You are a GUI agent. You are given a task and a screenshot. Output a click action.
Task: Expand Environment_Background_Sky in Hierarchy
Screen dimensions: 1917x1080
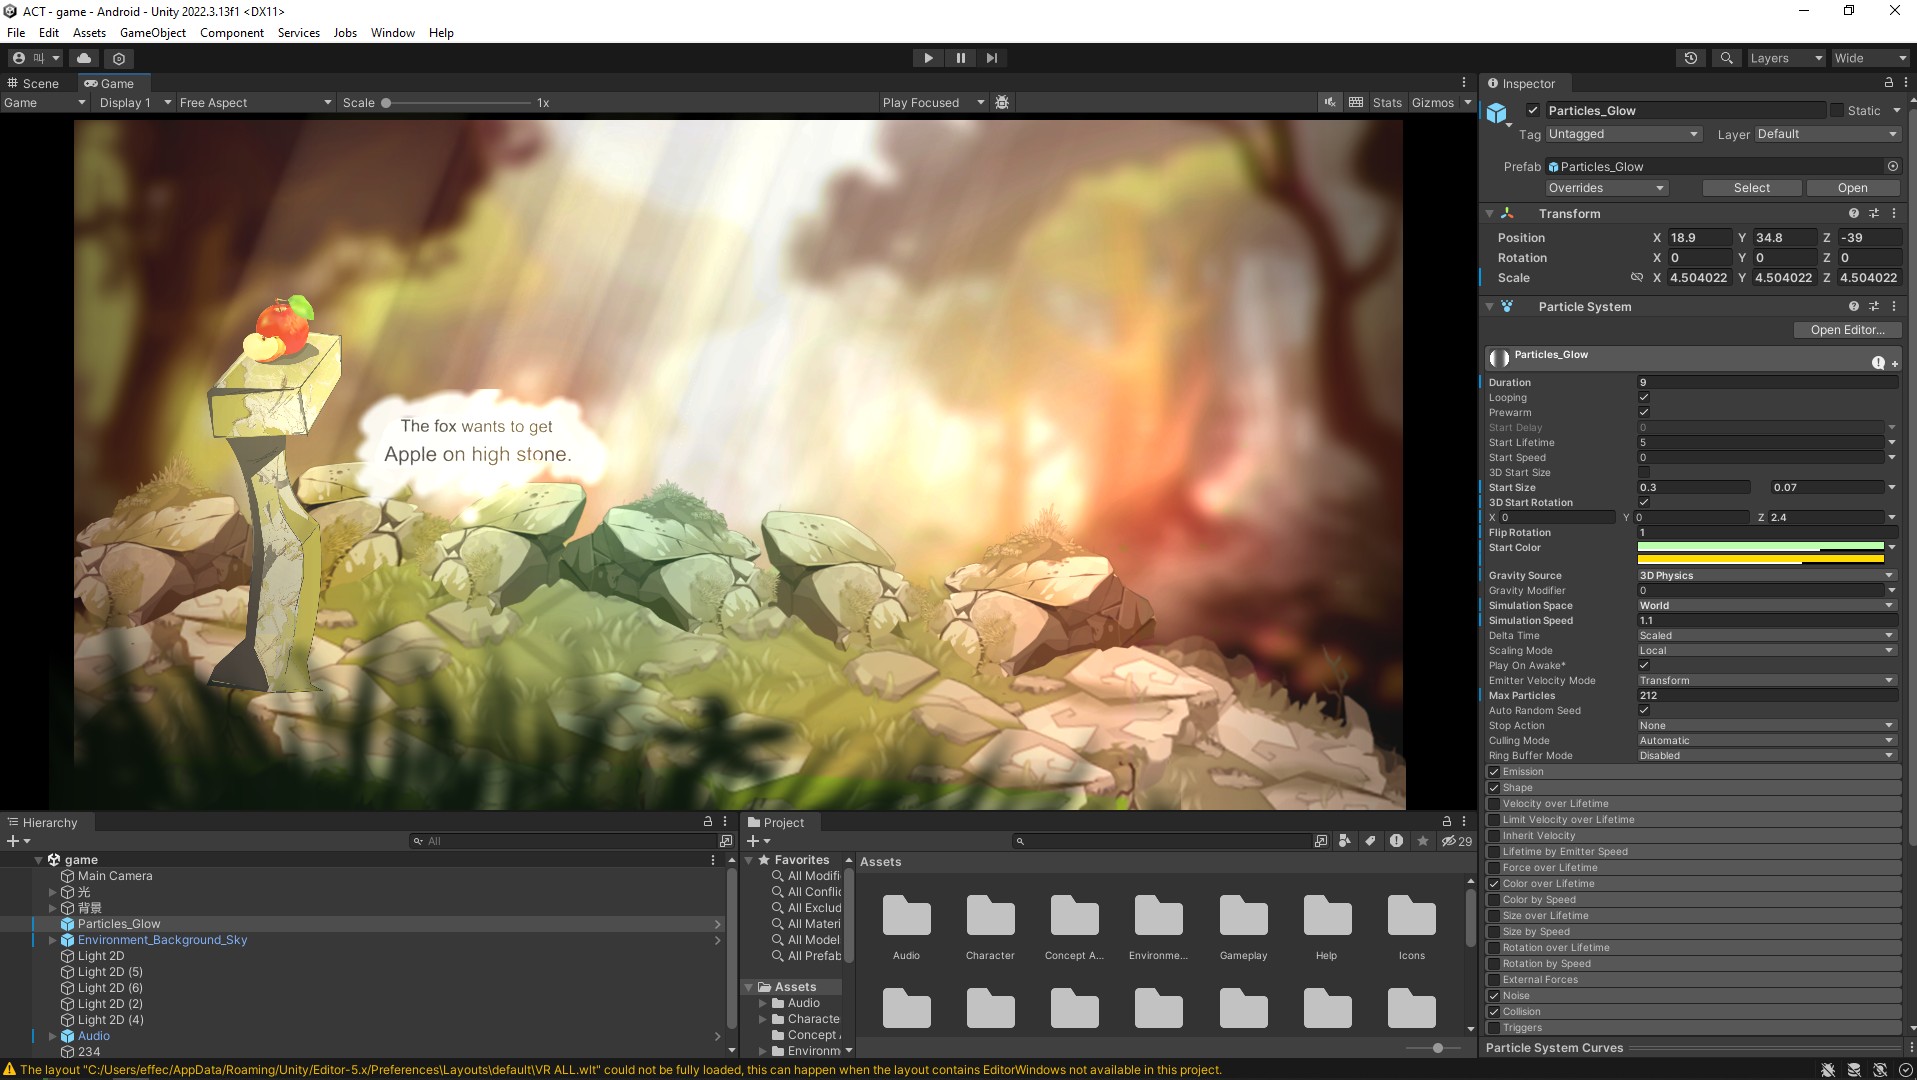pos(52,940)
